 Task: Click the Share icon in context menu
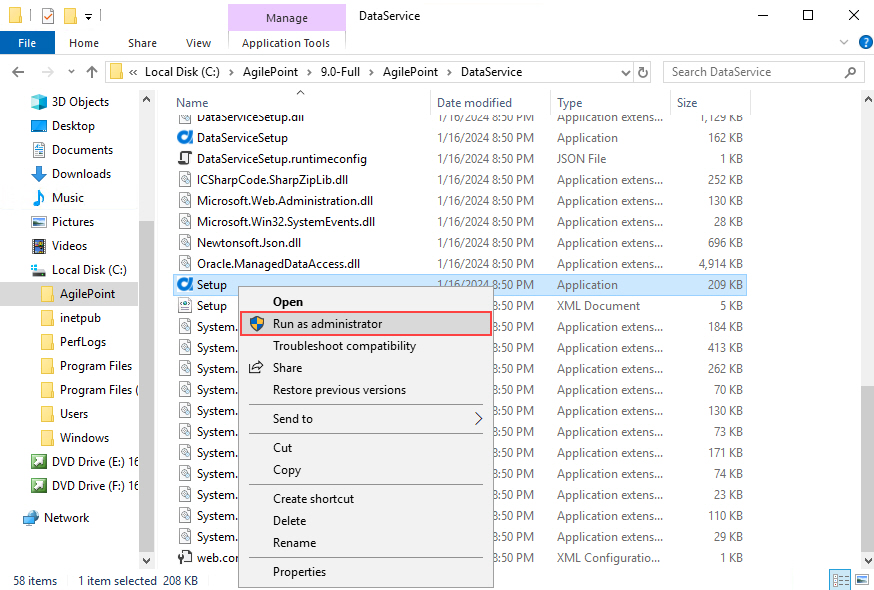(256, 367)
